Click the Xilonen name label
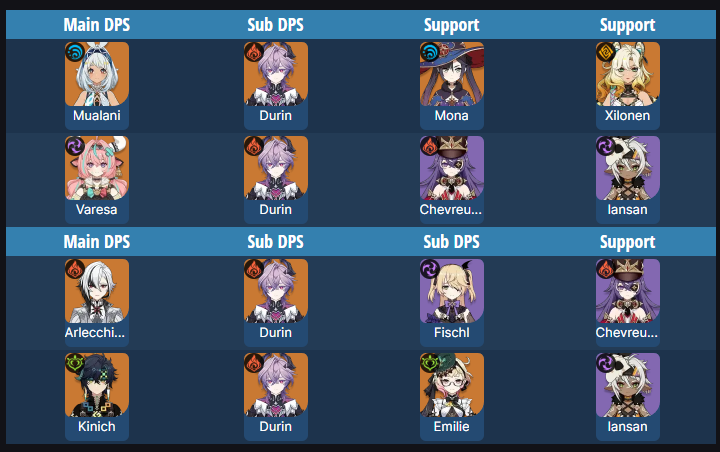The image size is (720, 452). [x=628, y=115]
